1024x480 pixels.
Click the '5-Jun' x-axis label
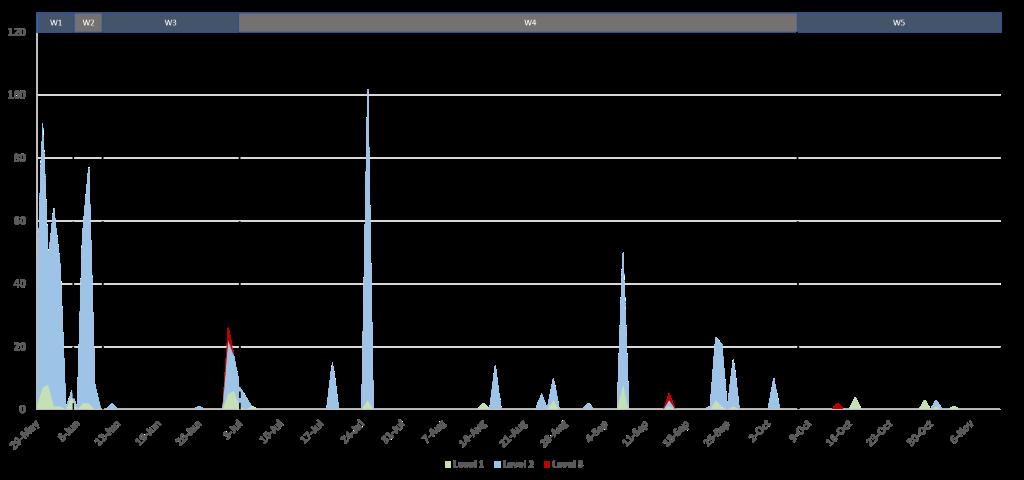(69, 431)
